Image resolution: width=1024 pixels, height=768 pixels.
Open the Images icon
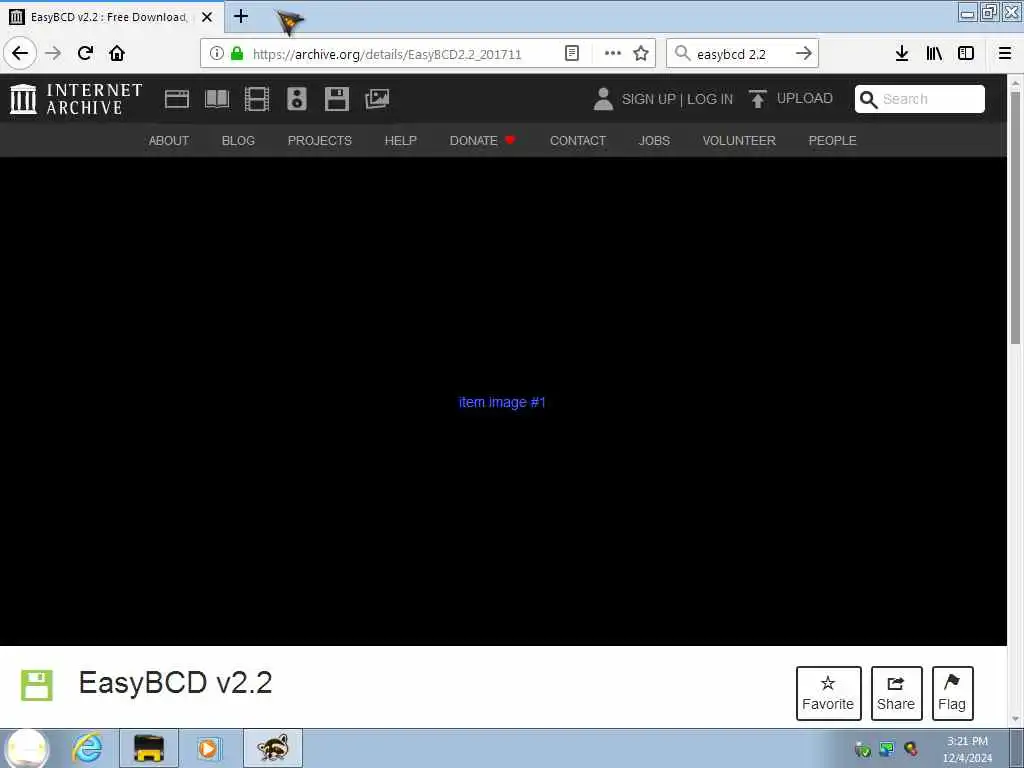pyautogui.click(x=377, y=99)
